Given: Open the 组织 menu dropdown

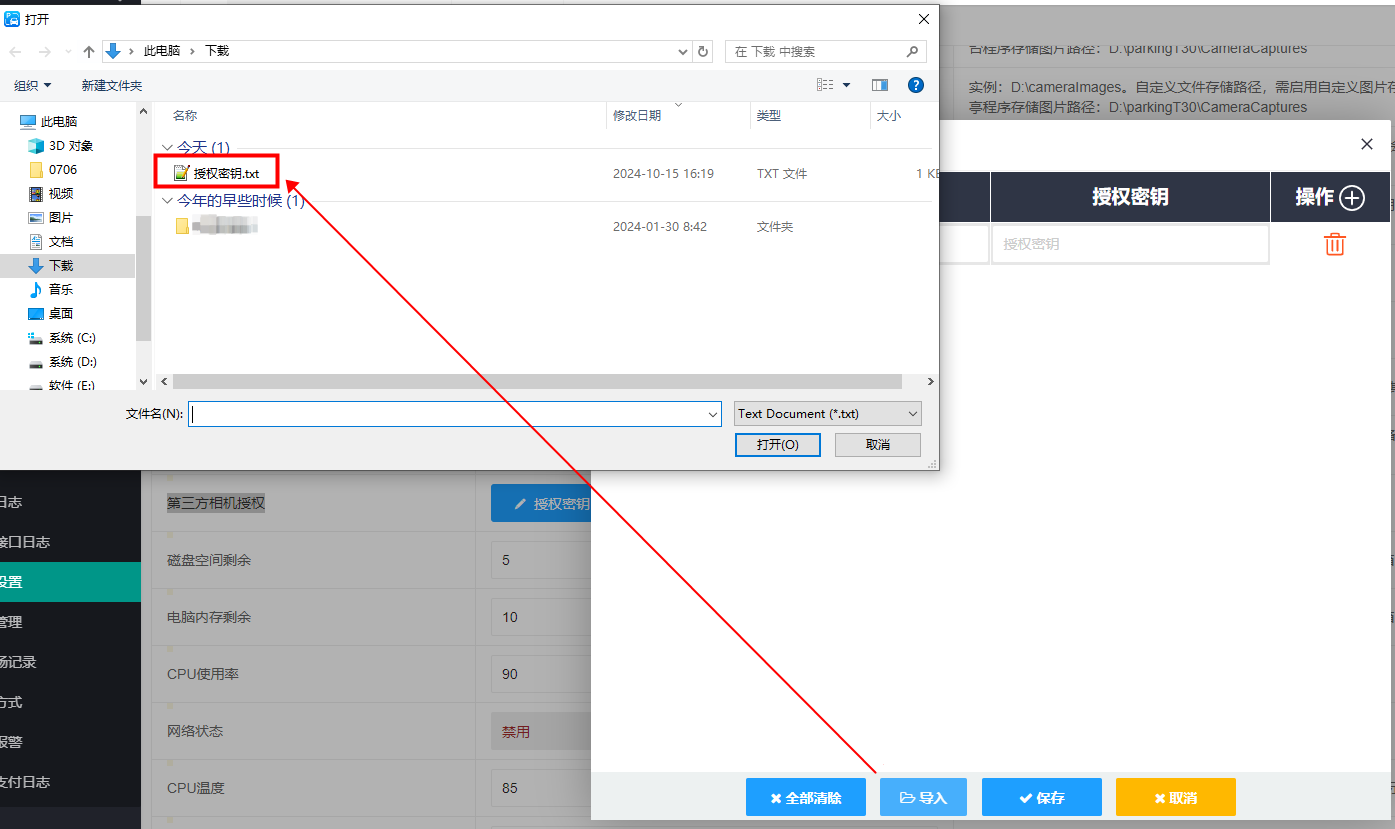Looking at the screenshot, I should point(33,86).
